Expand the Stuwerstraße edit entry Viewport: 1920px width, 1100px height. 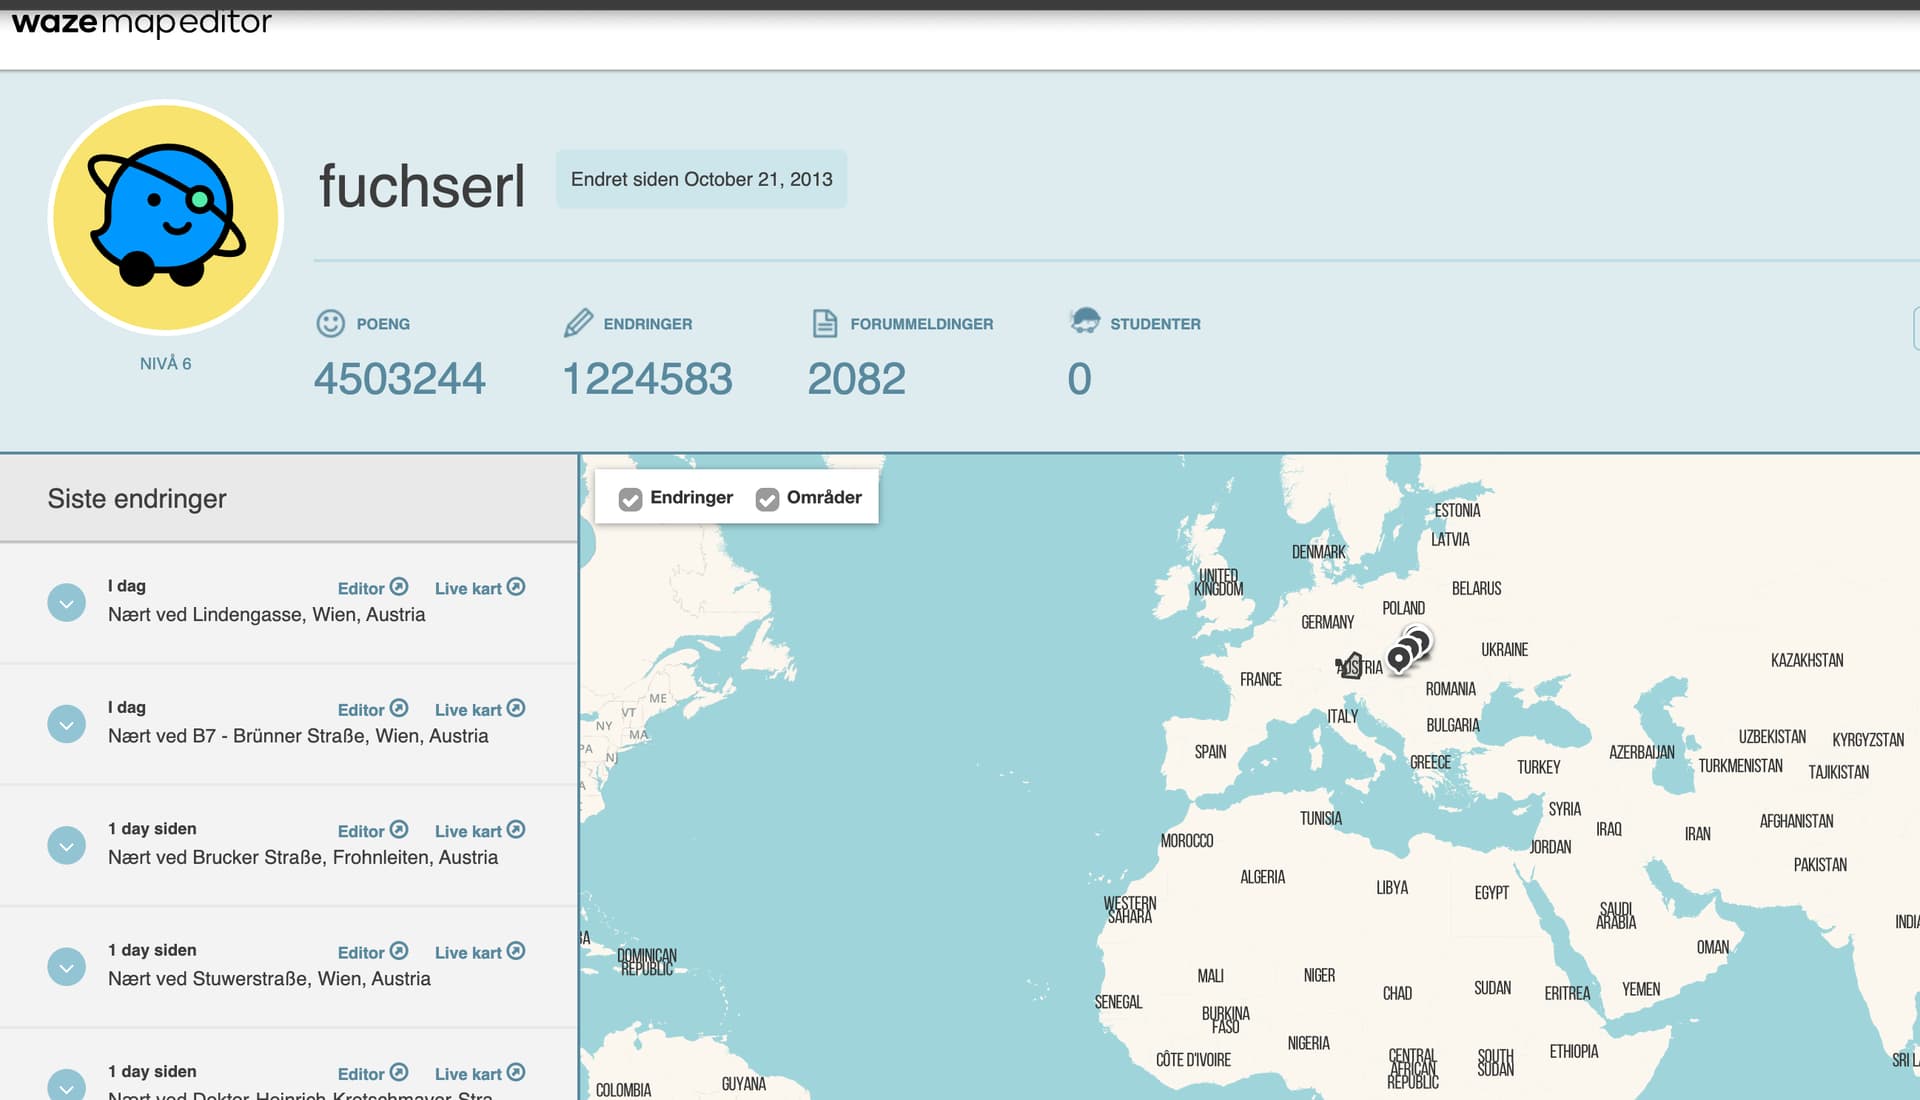pyautogui.click(x=66, y=967)
